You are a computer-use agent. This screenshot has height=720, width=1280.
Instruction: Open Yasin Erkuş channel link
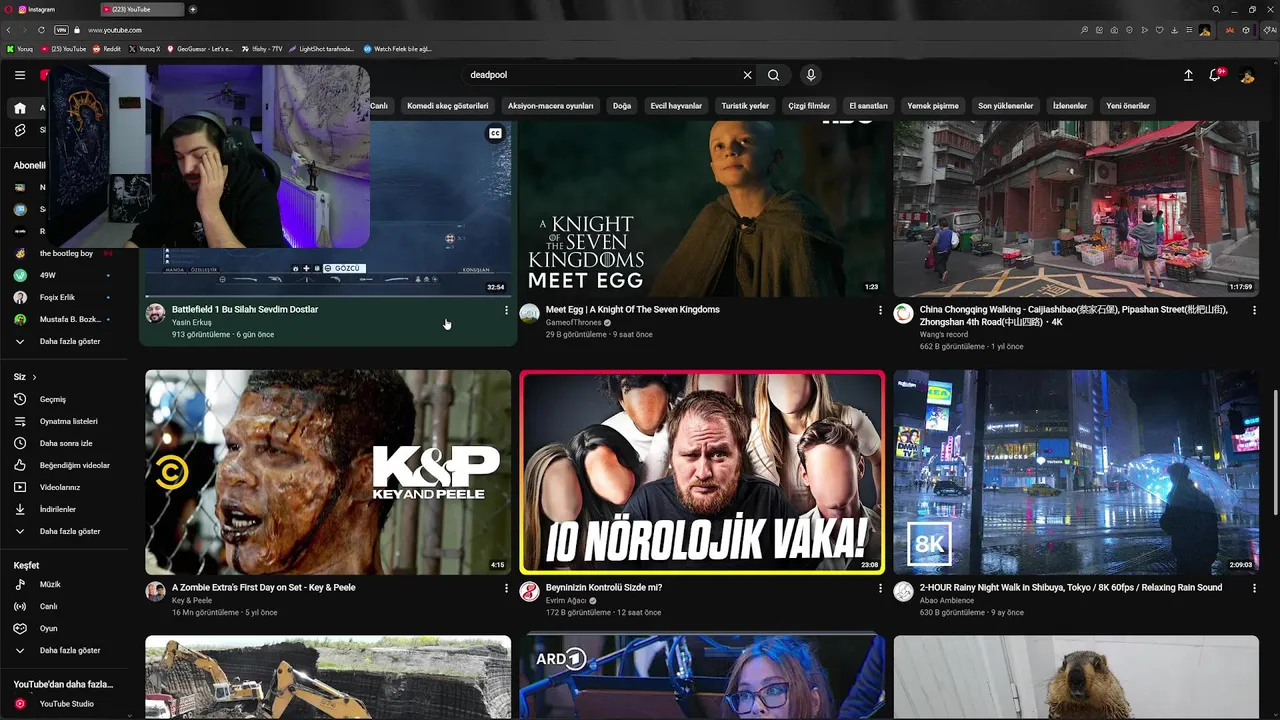pos(192,323)
